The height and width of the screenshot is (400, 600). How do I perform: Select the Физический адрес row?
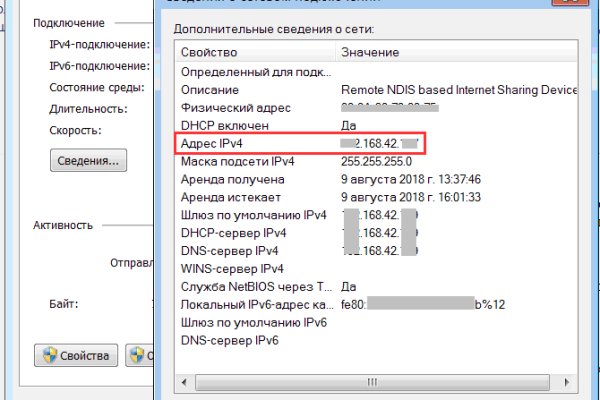(235, 108)
